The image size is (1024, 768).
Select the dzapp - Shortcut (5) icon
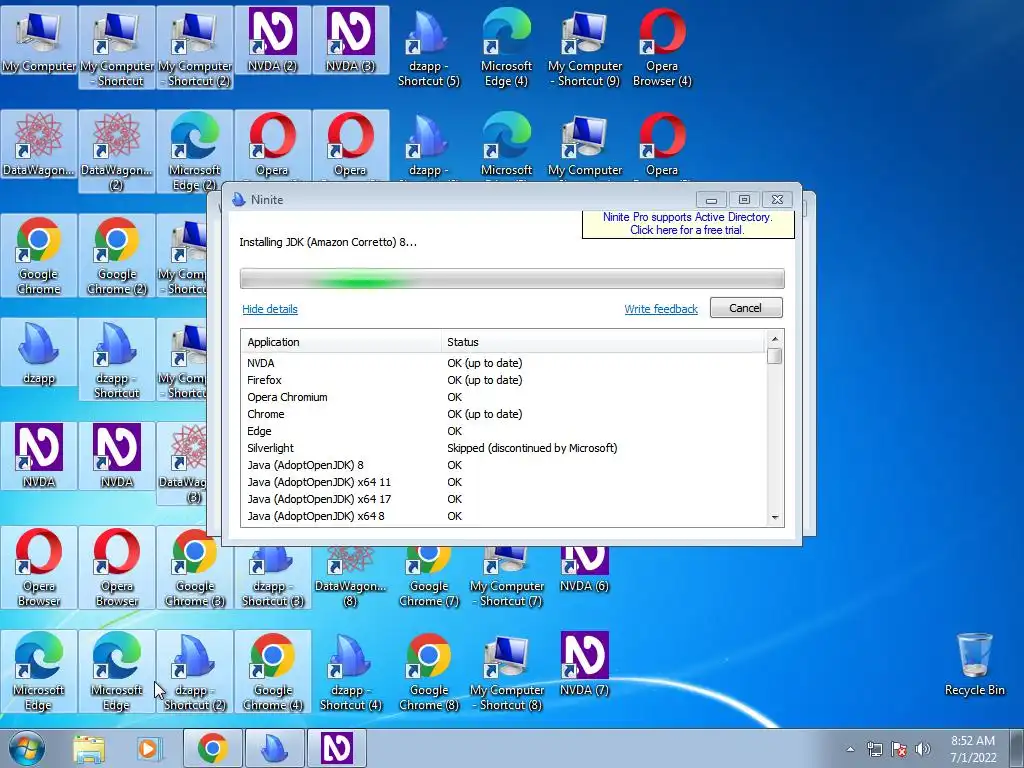click(x=428, y=48)
